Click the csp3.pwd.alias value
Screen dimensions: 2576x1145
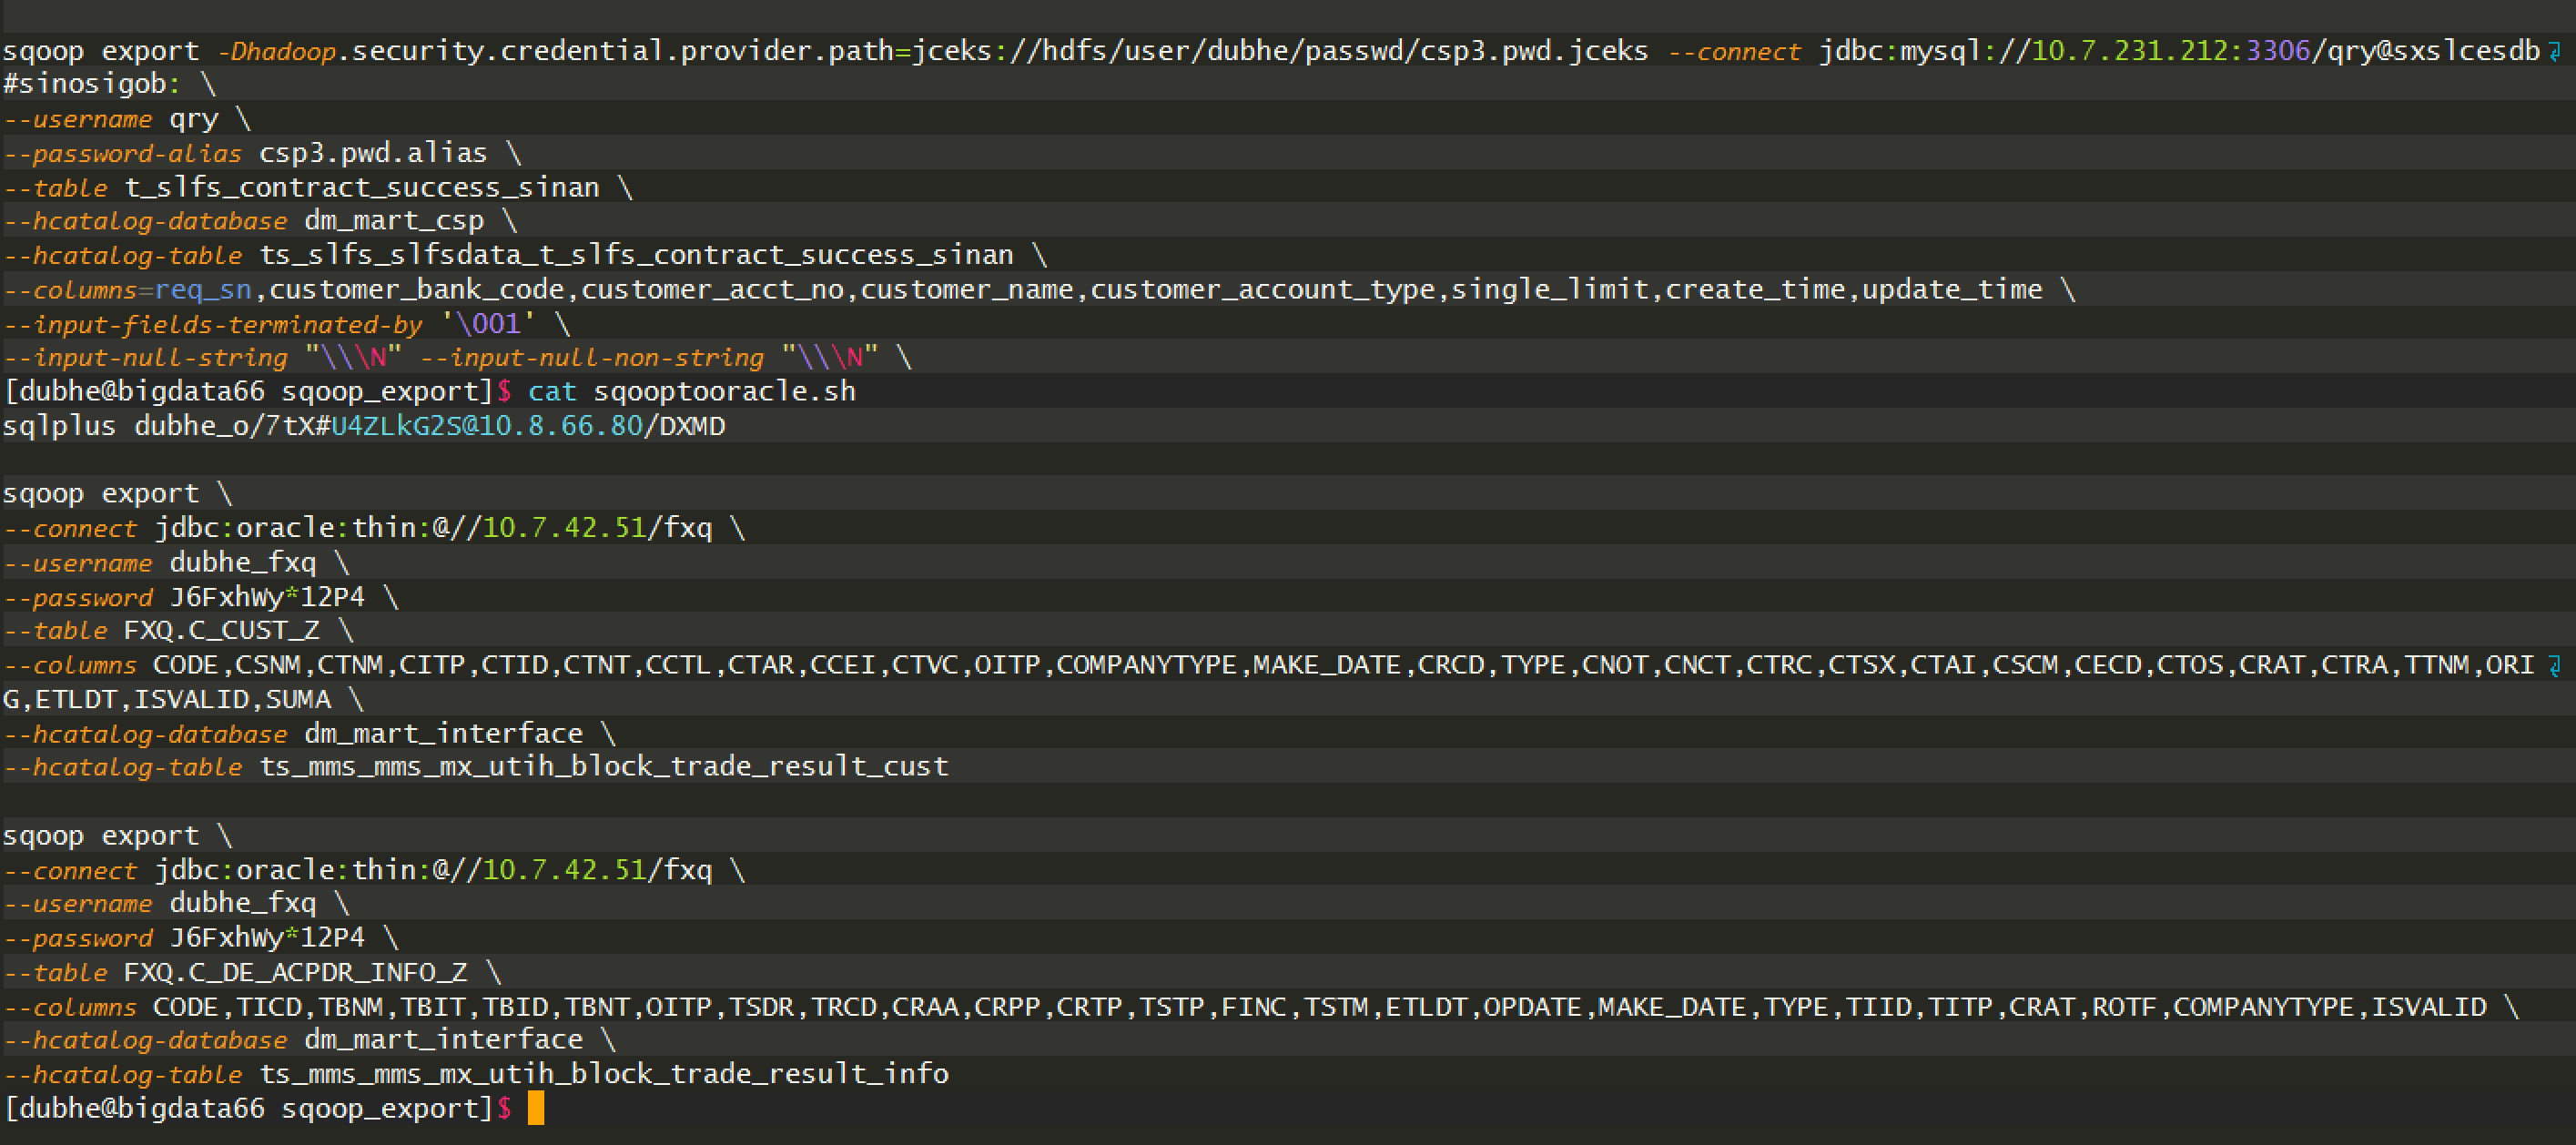coord(373,153)
